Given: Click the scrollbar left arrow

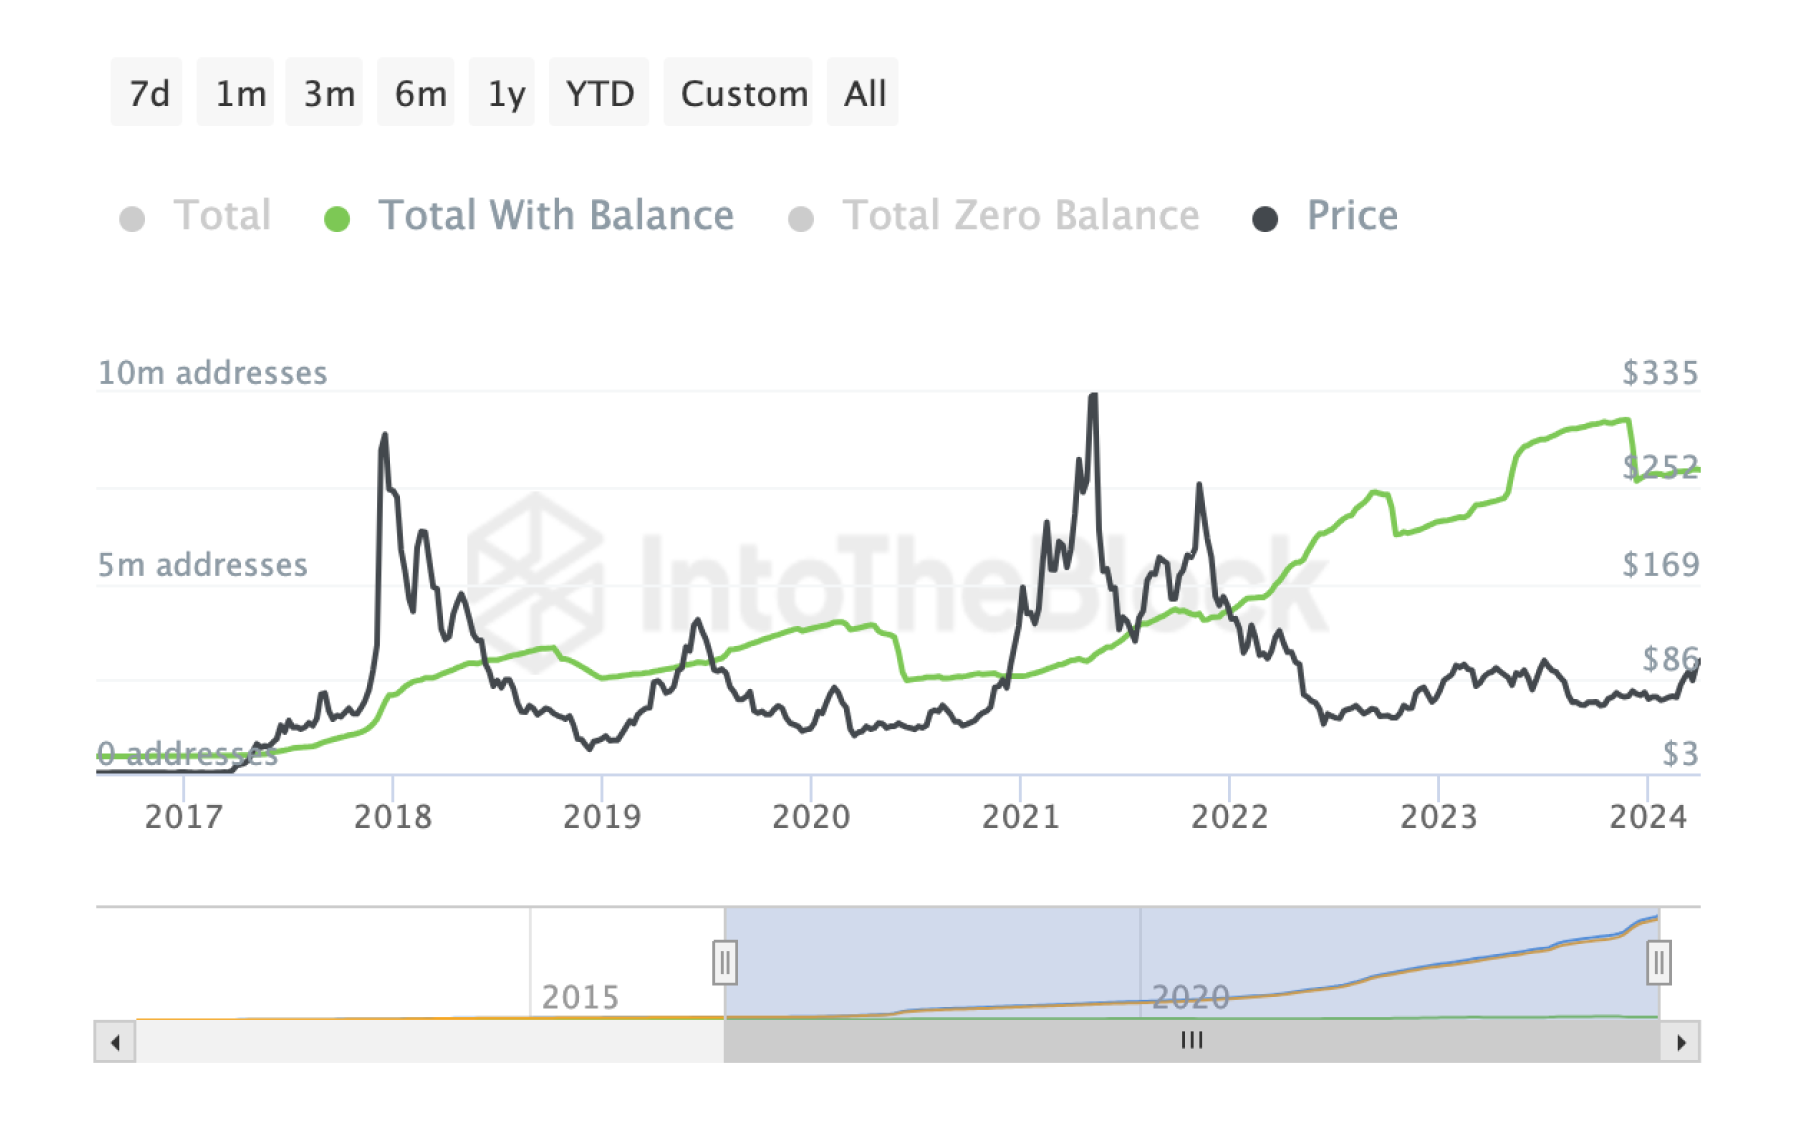Looking at the screenshot, I should coord(115,1042).
